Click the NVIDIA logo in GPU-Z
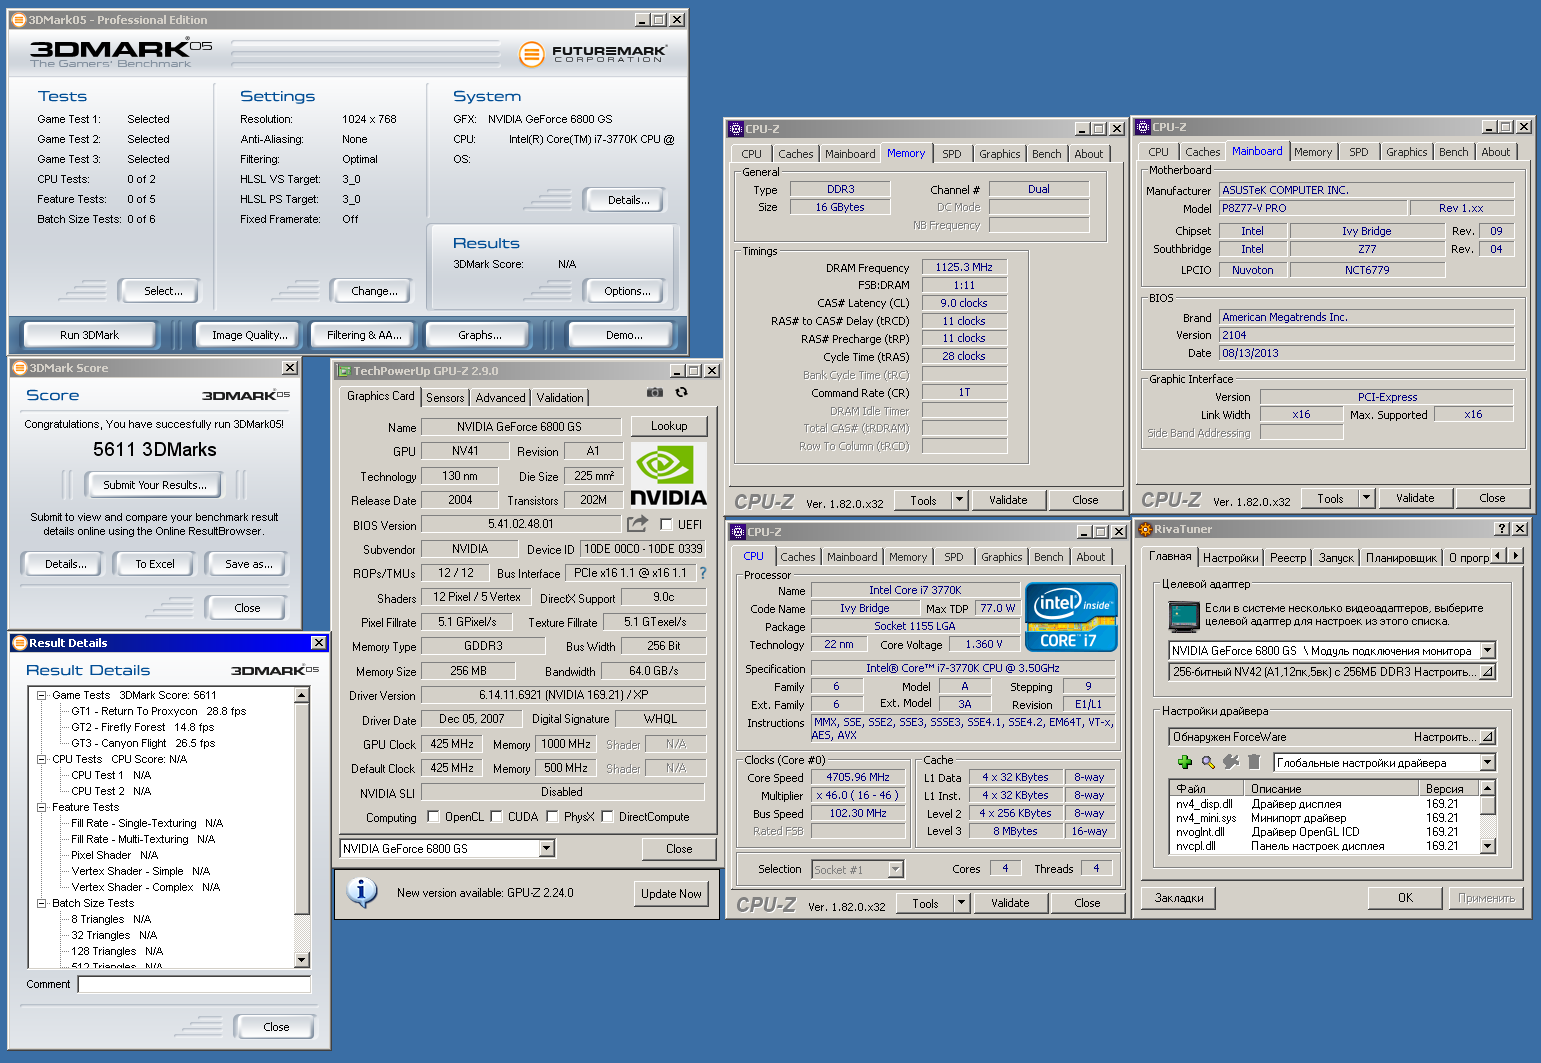Screen dimensions: 1541x1063 (668, 476)
